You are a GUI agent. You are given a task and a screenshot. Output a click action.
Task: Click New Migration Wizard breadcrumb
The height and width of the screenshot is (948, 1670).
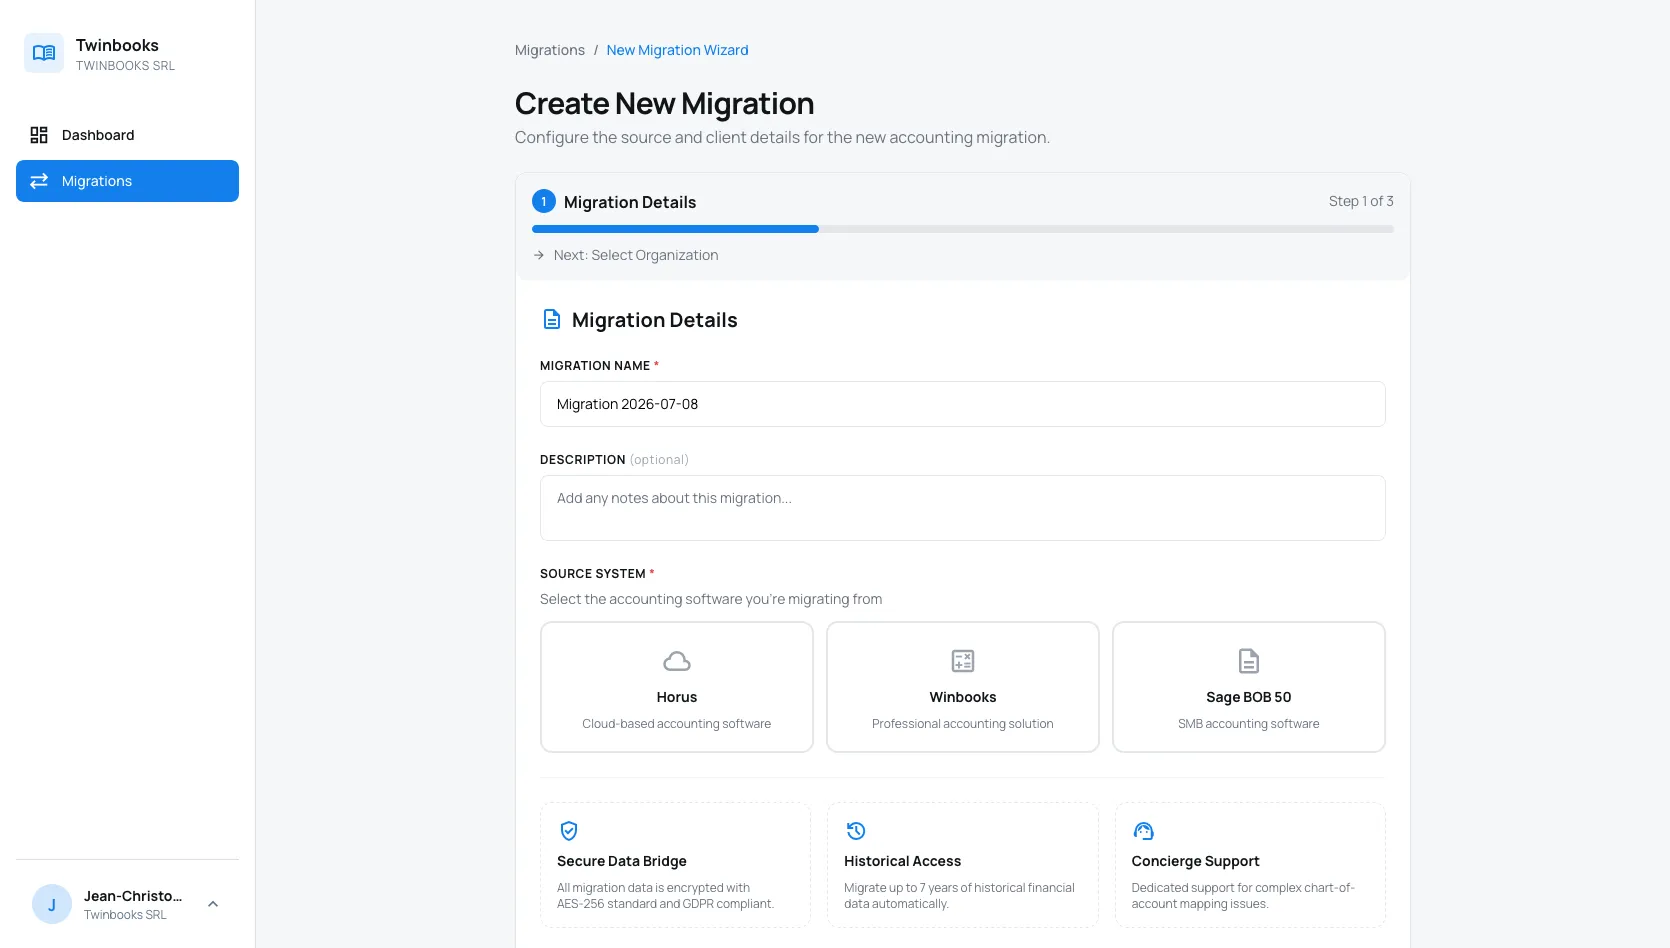coord(677,50)
